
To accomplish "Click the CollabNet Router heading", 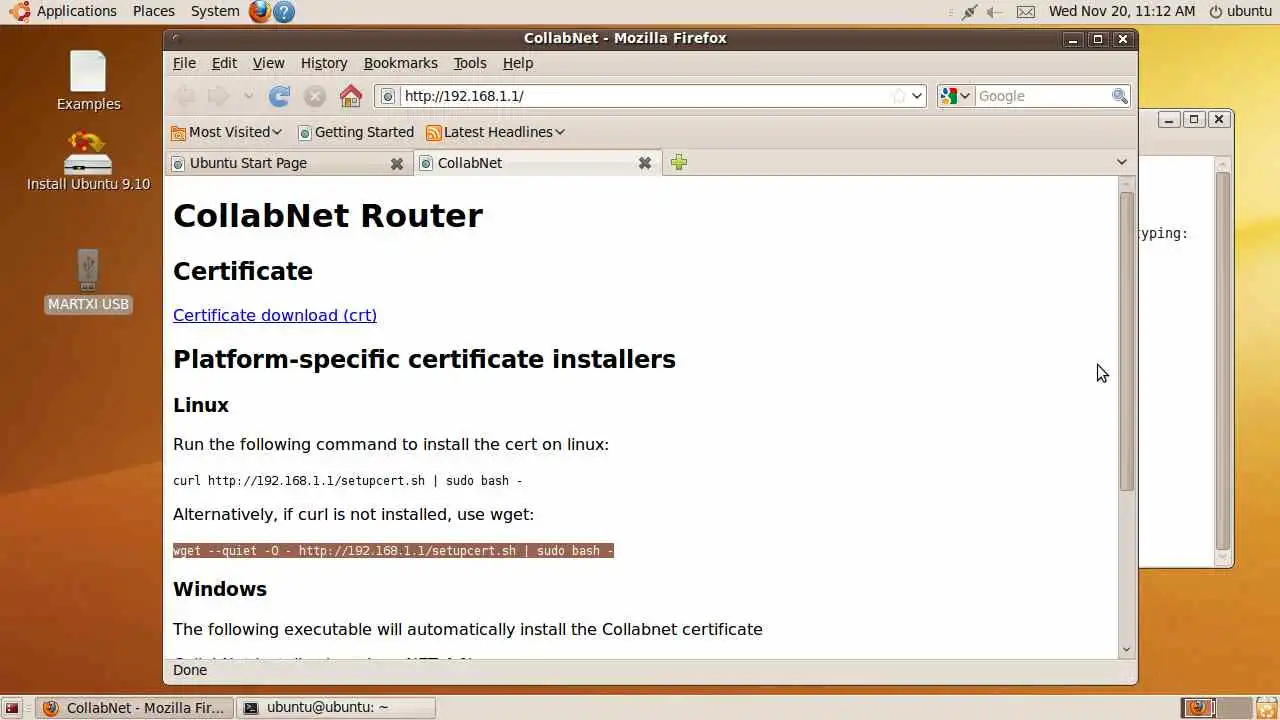I will [328, 216].
